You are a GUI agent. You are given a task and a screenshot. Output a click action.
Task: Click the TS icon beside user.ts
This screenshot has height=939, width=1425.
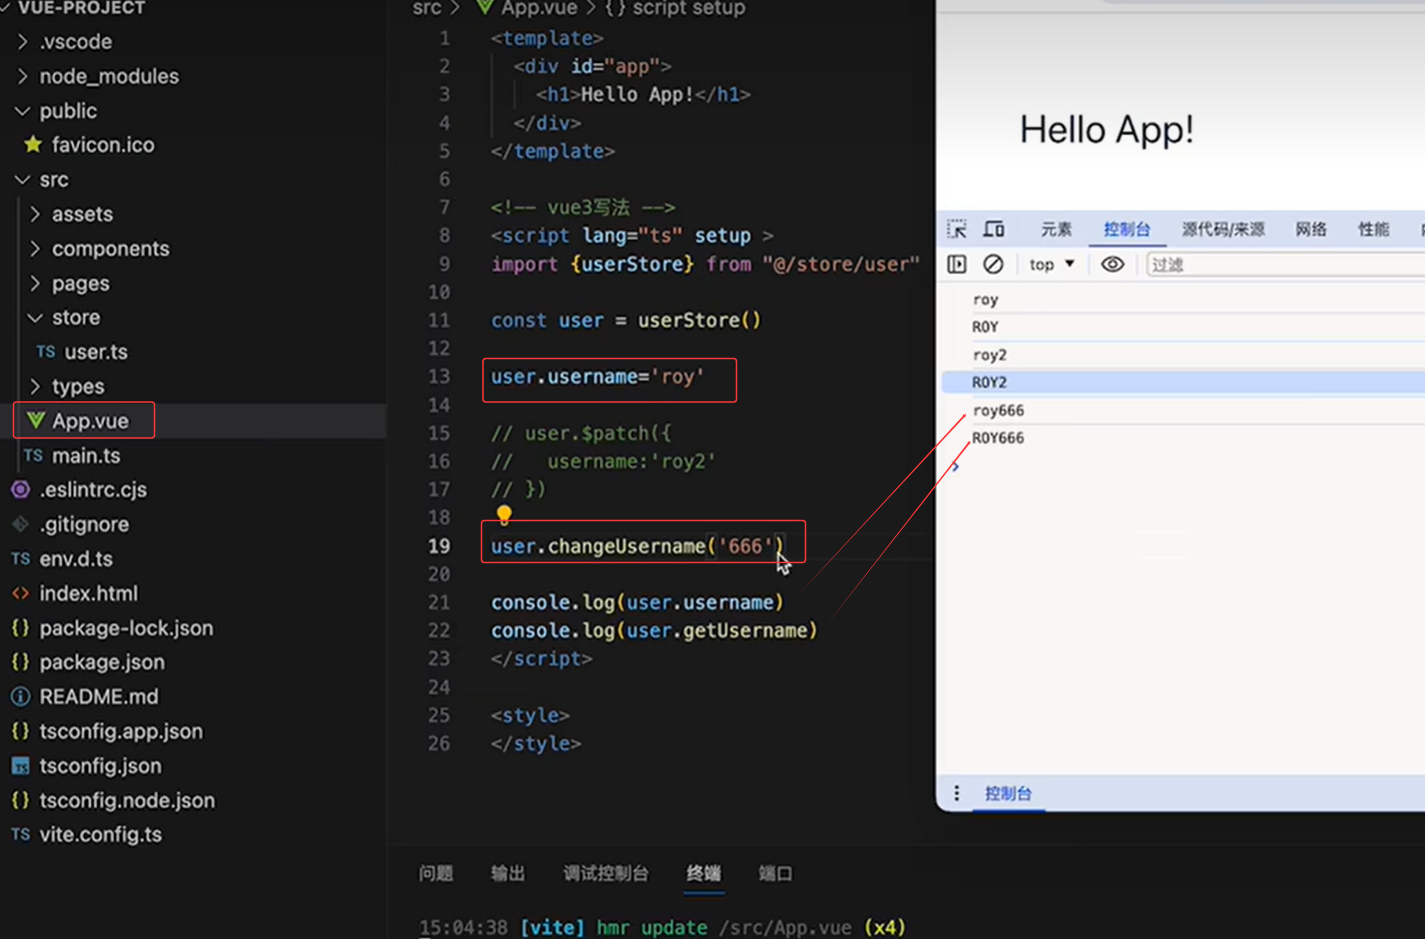pos(46,352)
